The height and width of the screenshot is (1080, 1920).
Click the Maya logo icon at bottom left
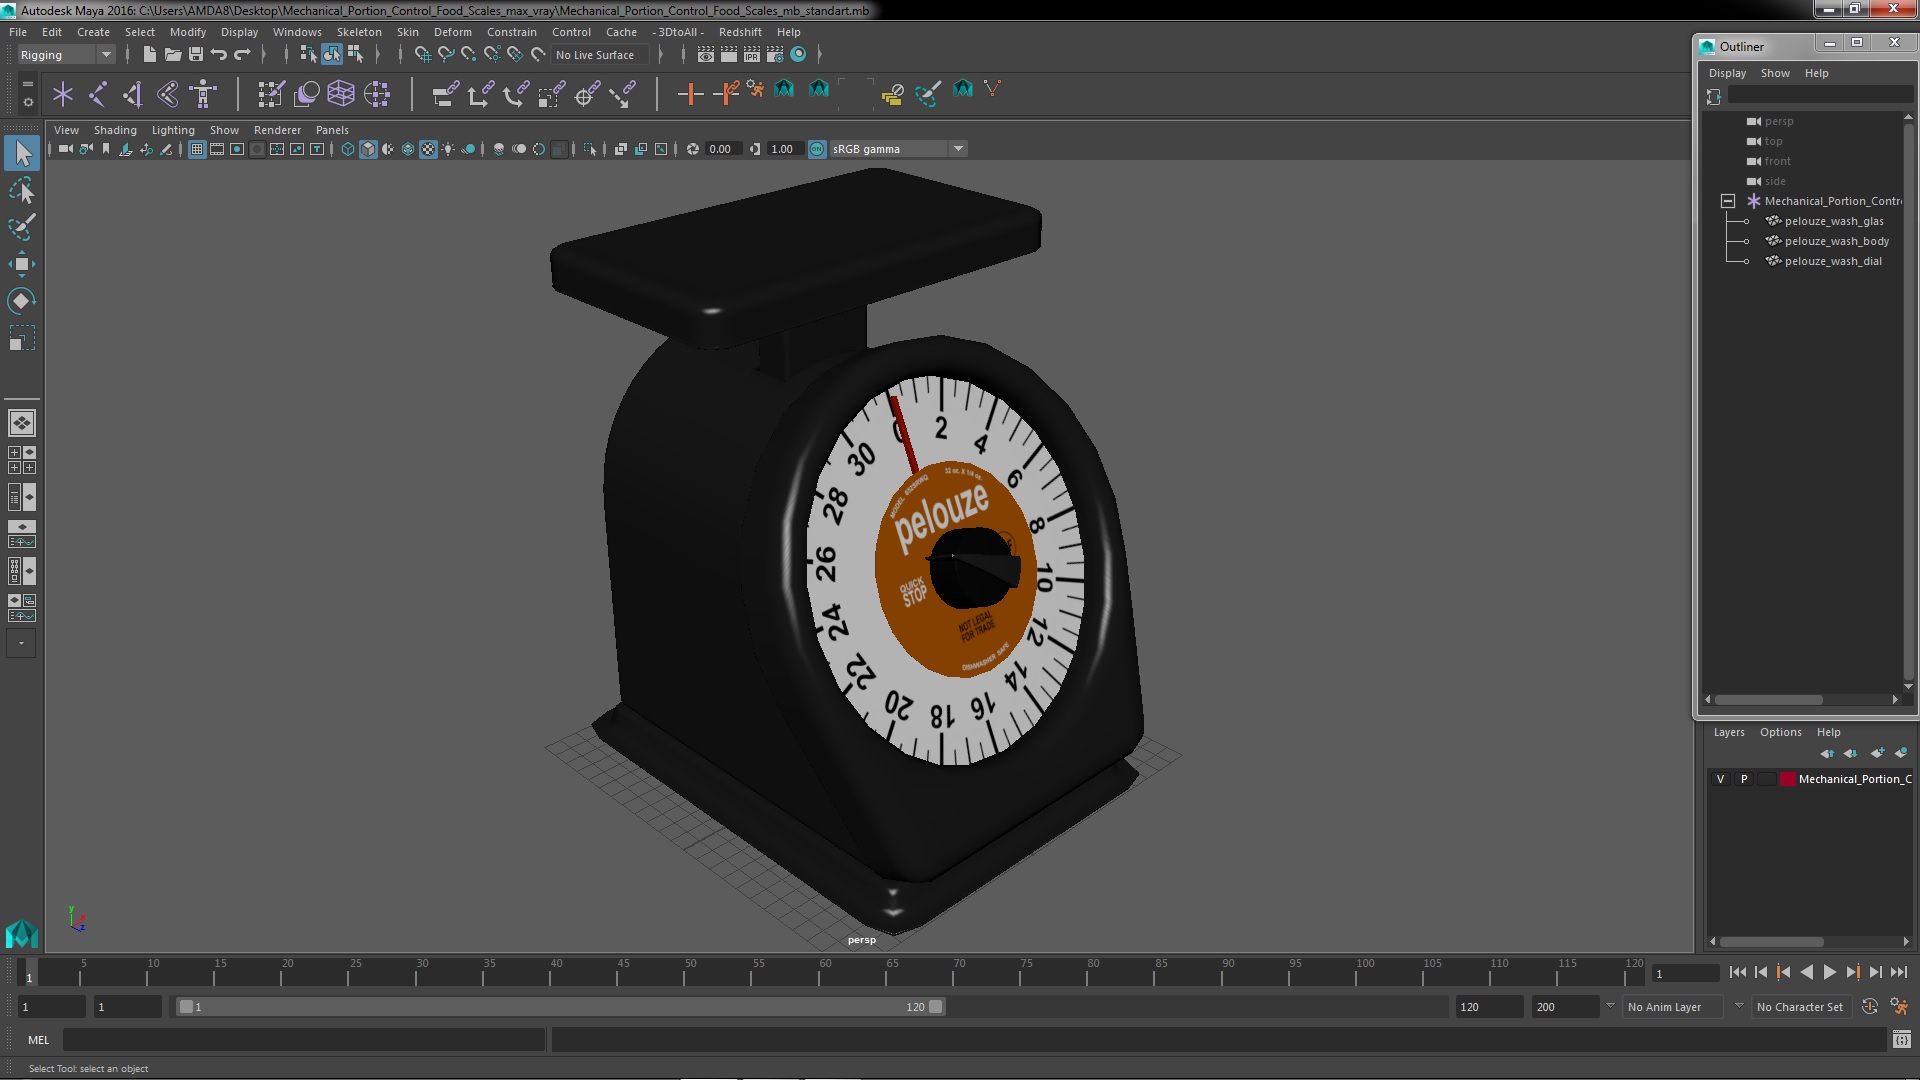[x=22, y=932]
